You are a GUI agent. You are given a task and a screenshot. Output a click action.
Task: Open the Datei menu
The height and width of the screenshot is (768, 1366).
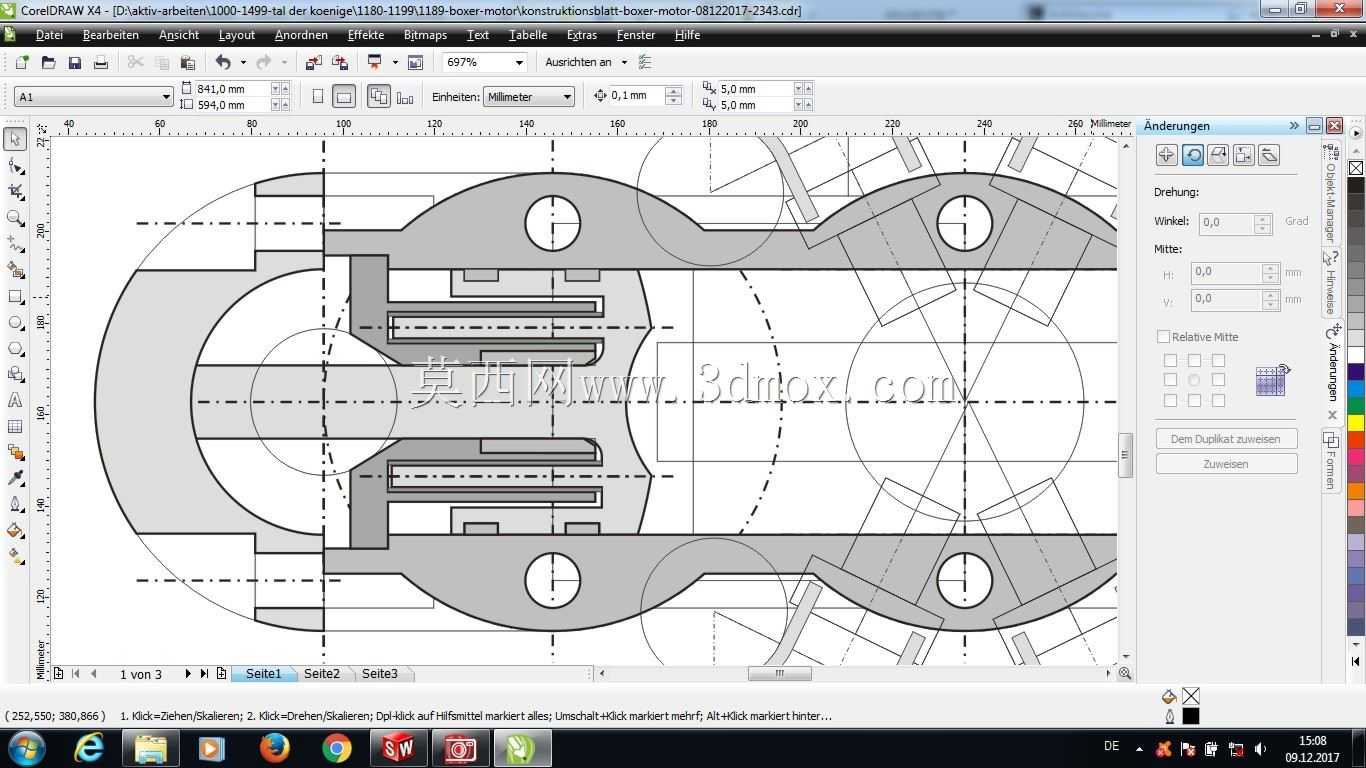[49, 35]
